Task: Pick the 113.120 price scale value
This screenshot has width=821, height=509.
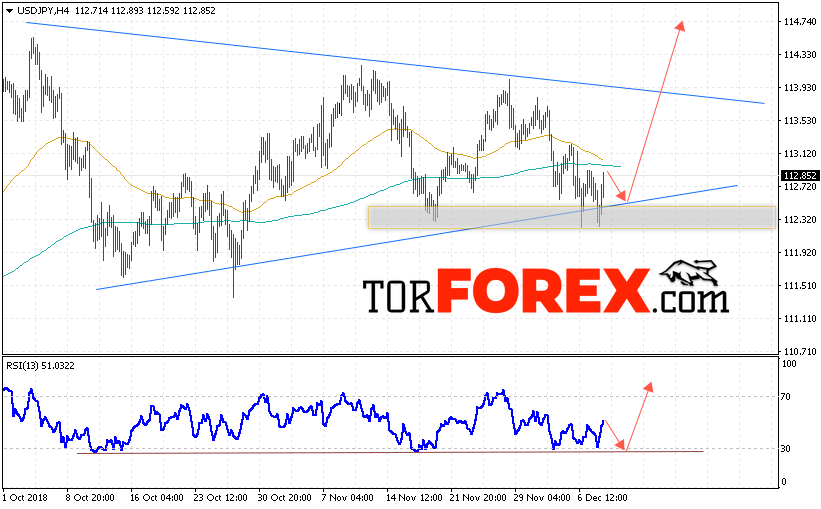Action: point(800,153)
